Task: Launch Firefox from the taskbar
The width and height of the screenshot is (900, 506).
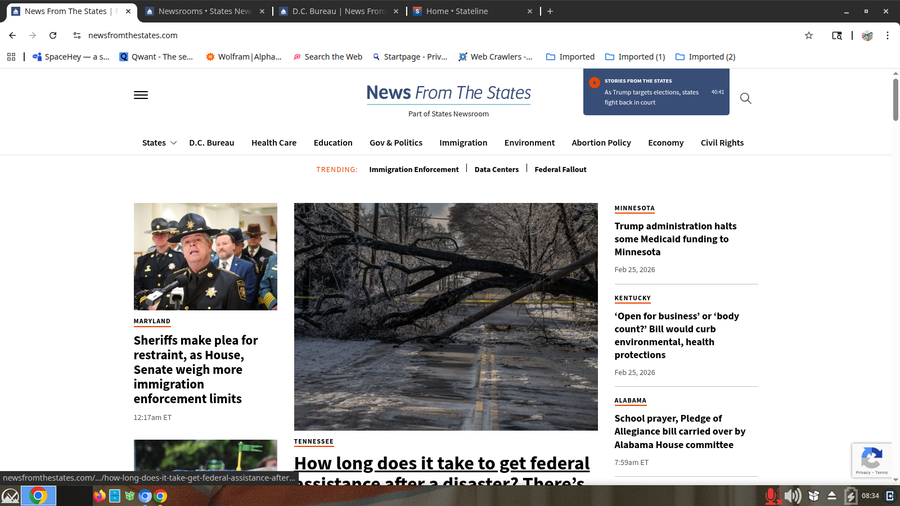Action: [x=100, y=495]
